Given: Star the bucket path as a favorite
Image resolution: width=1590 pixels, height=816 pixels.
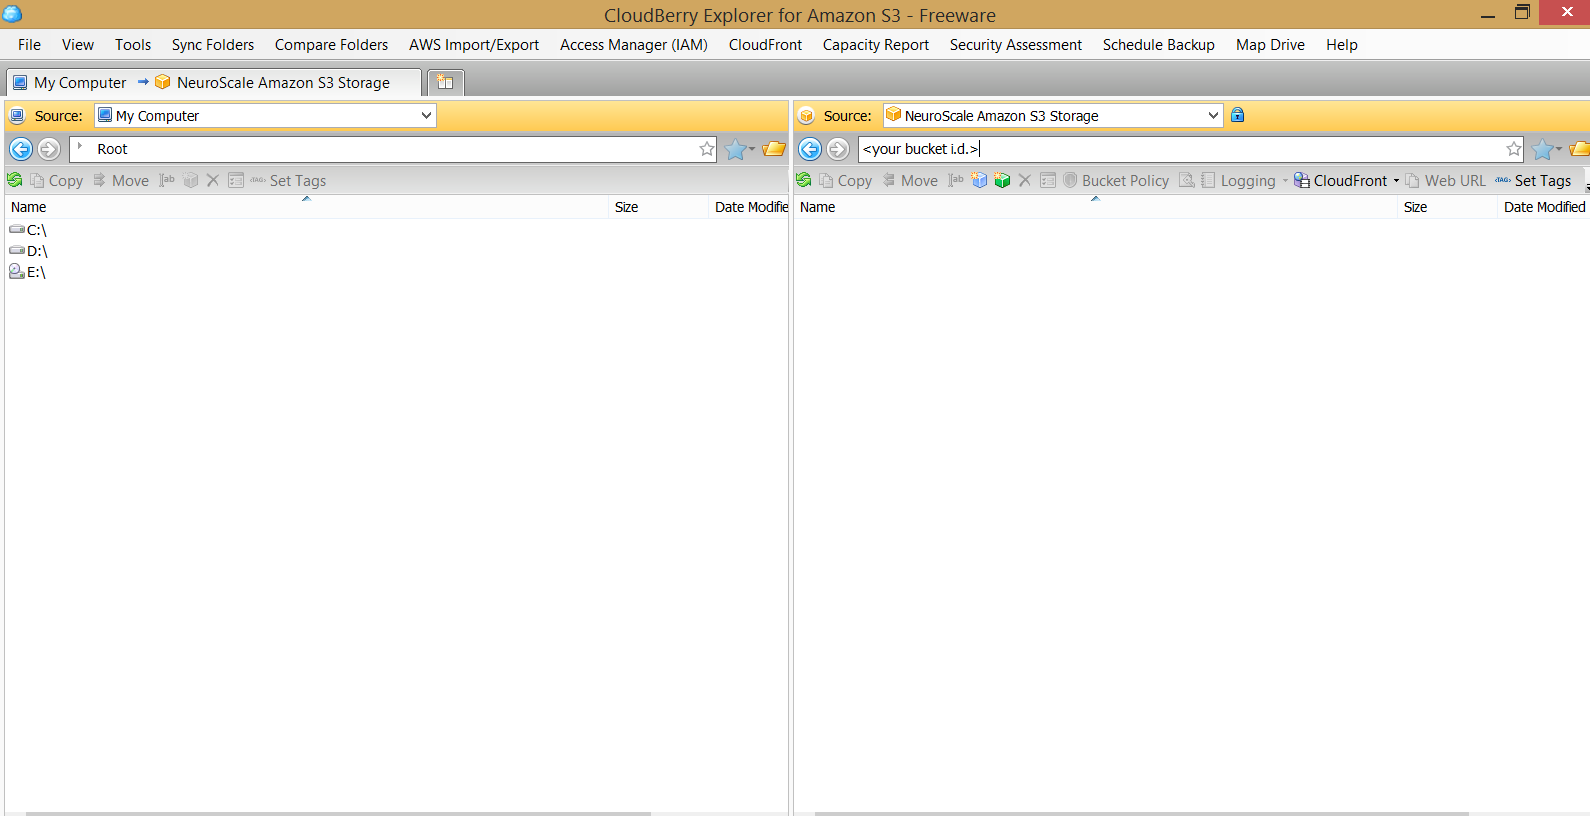Looking at the screenshot, I should click(x=1514, y=149).
